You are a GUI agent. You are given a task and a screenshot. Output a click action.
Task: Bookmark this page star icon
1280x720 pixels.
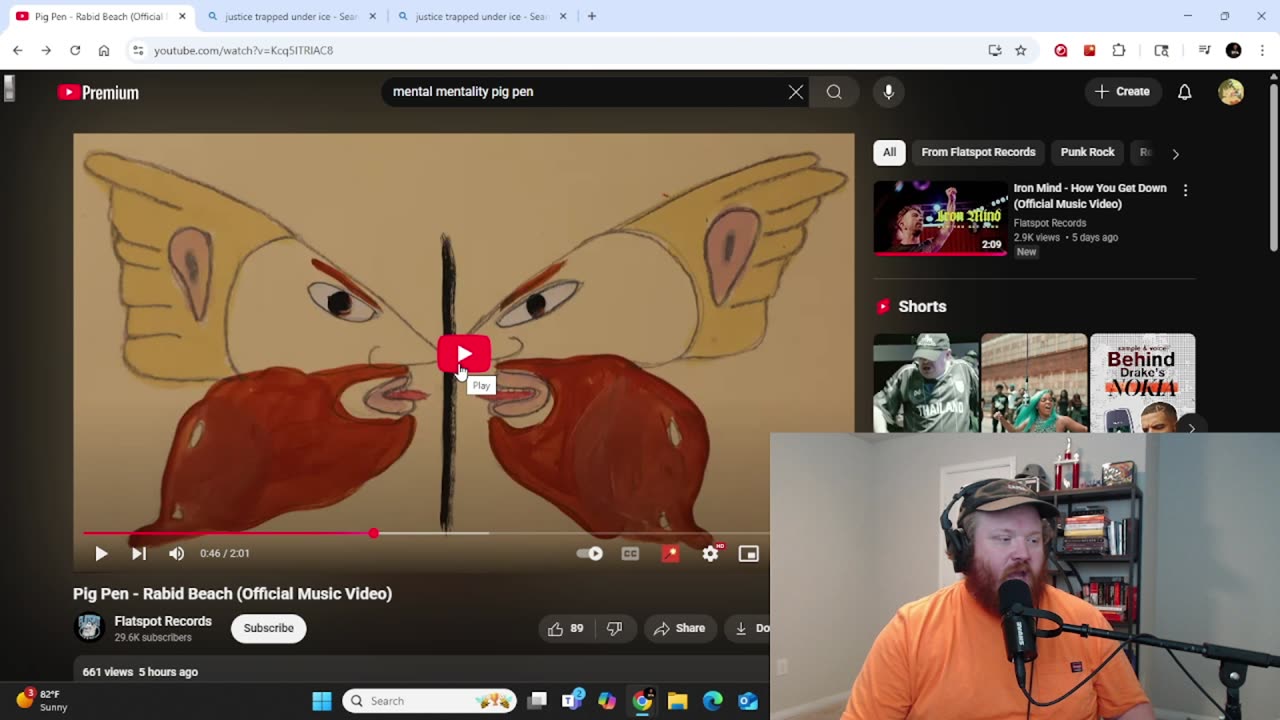[1021, 50]
